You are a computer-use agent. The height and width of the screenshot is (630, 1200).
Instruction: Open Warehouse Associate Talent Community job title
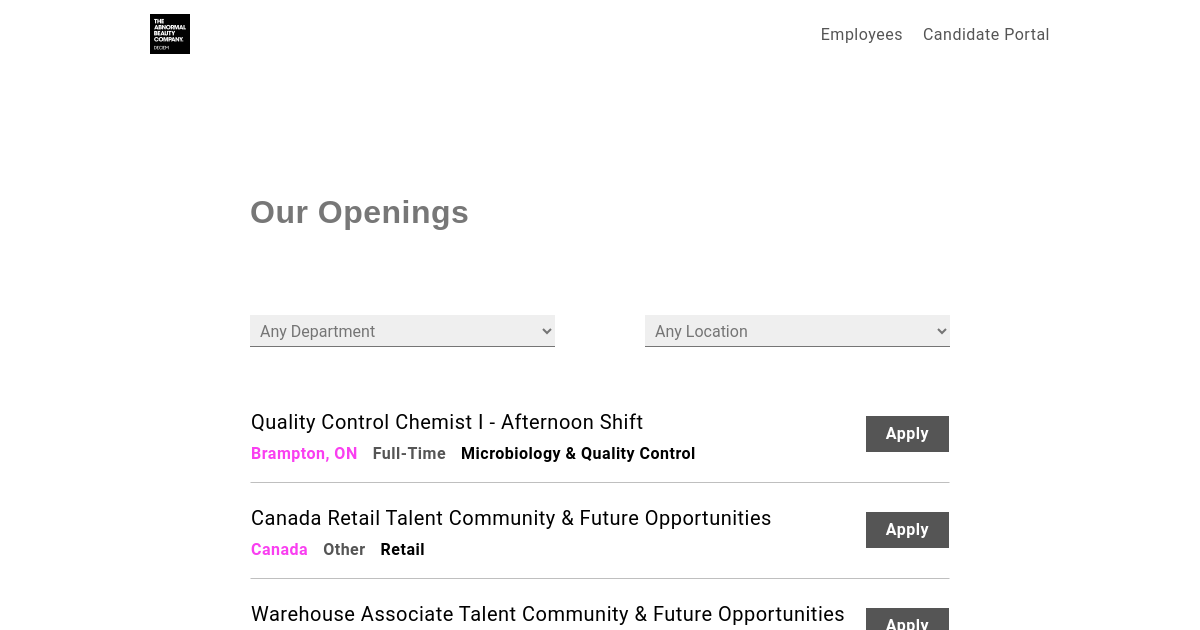pyautogui.click(x=548, y=614)
